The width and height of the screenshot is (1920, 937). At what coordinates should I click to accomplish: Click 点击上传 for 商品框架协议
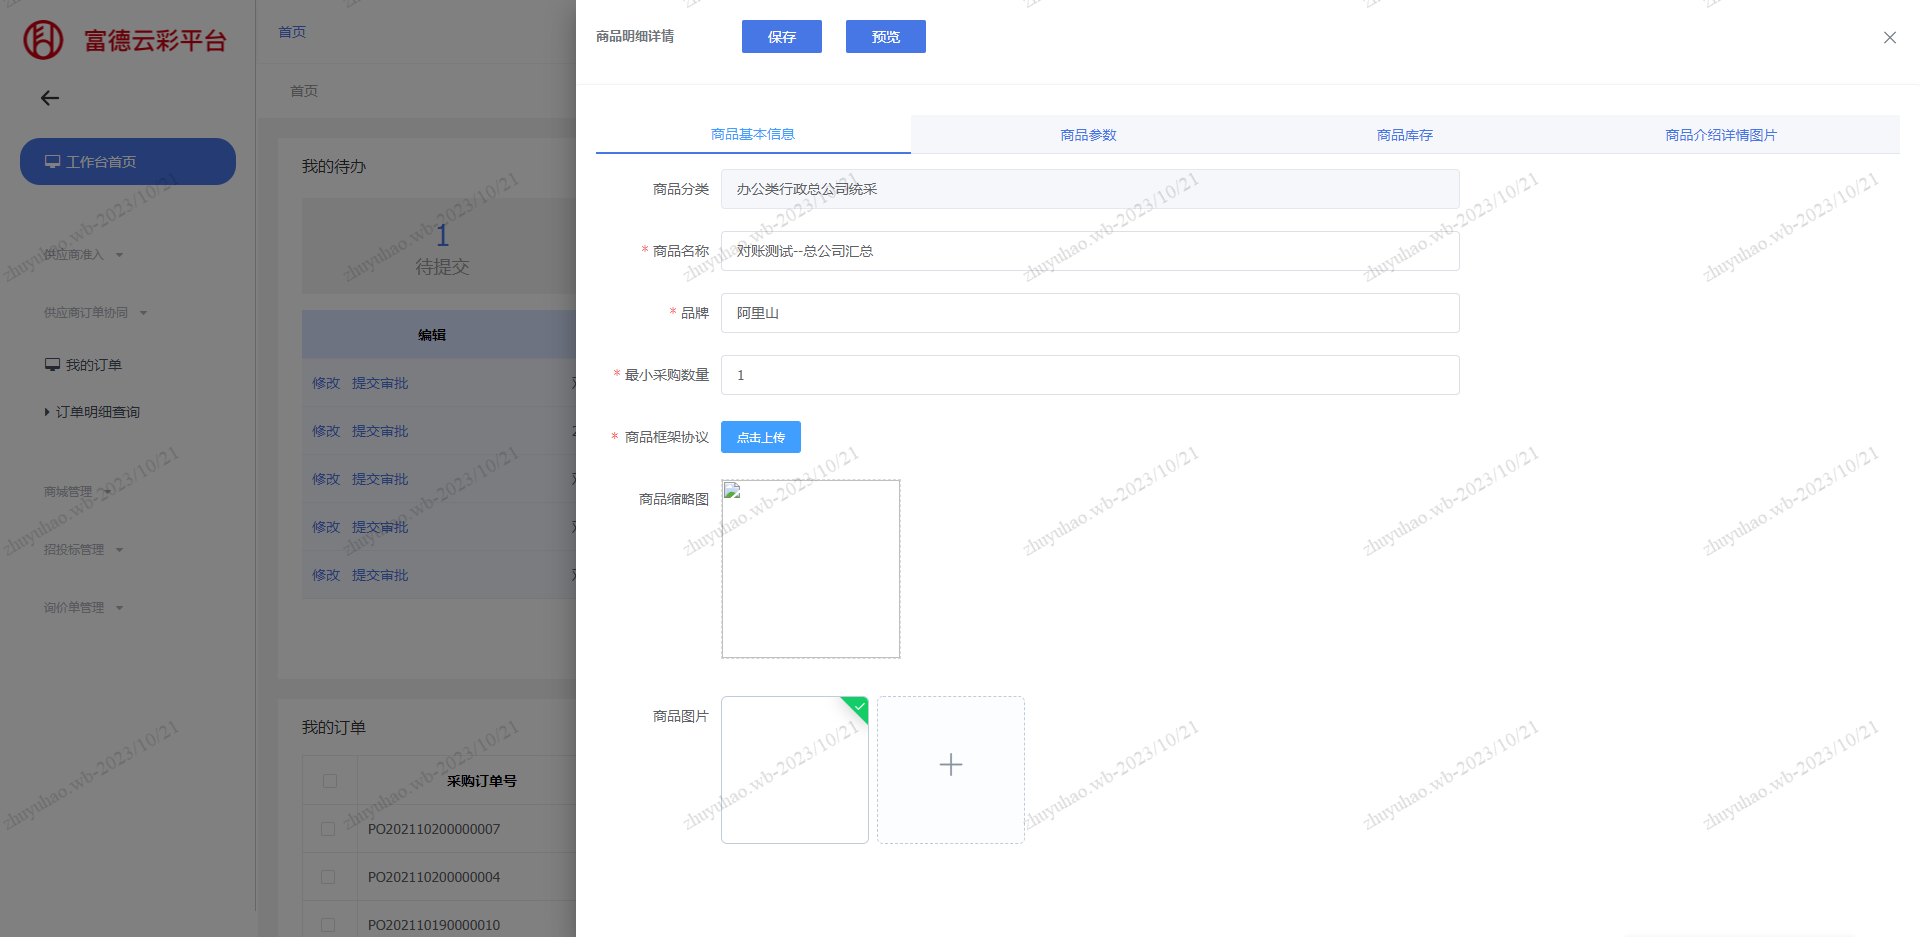coord(761,437)
